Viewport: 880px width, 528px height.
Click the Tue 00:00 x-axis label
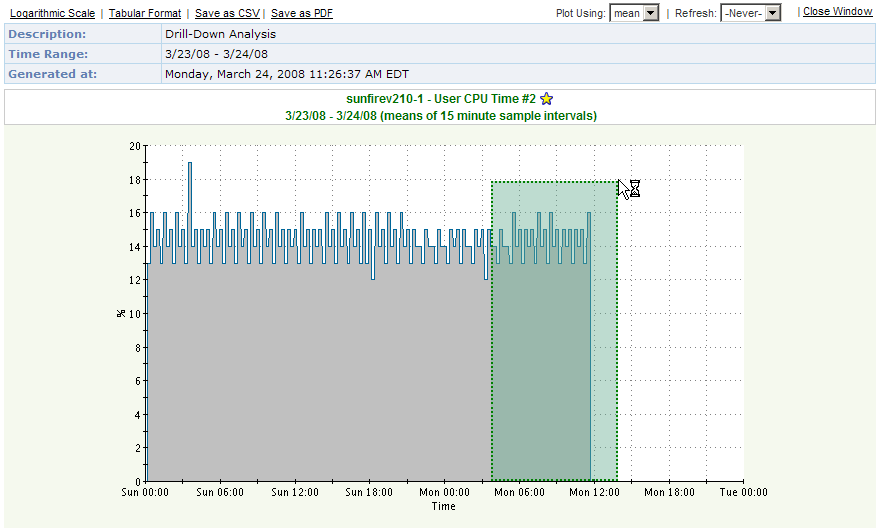pyautogui.click(x=743, y=492)
